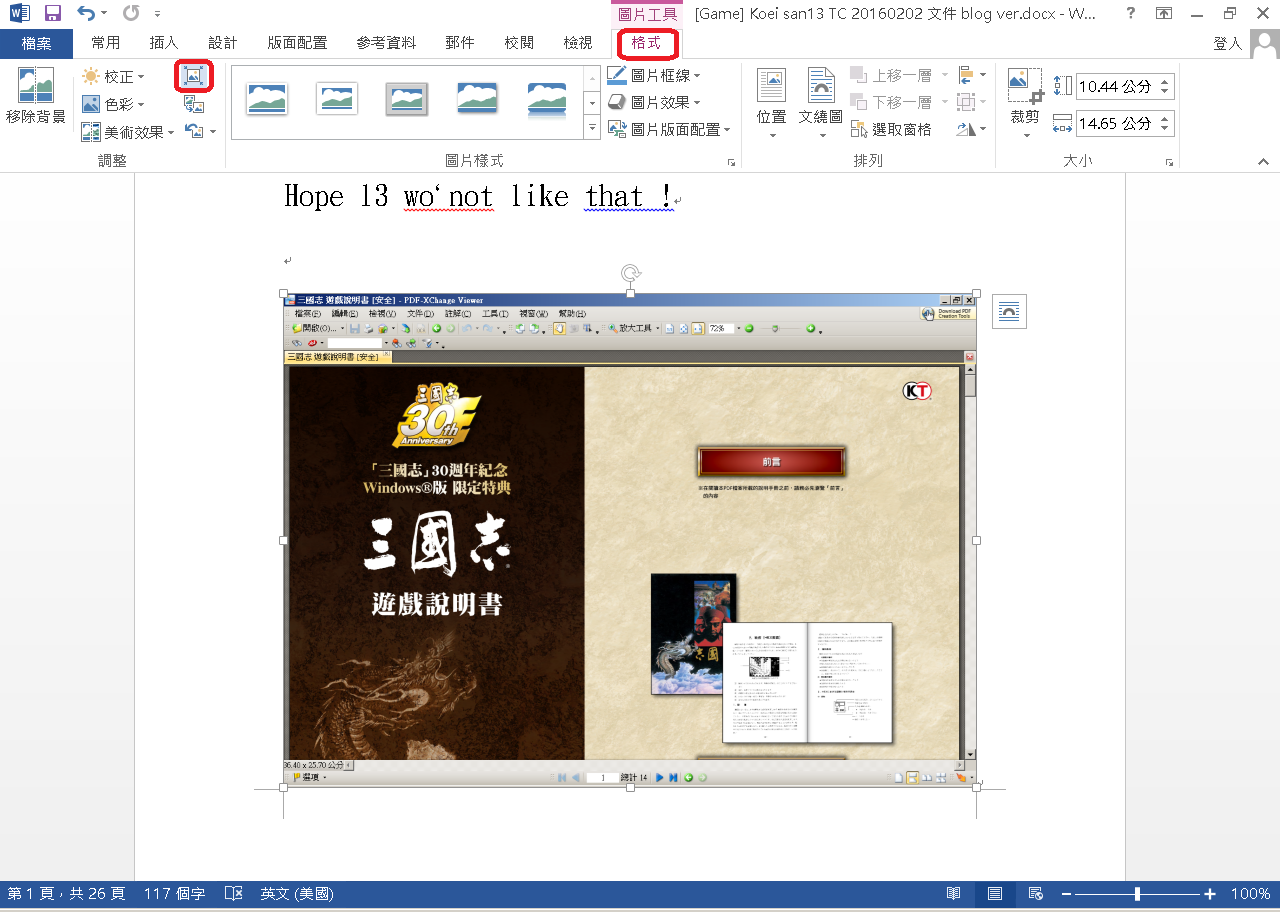Click the zoom in plus button
Viewport: 1280px width, 912px height.
[x=1210, y=893]
